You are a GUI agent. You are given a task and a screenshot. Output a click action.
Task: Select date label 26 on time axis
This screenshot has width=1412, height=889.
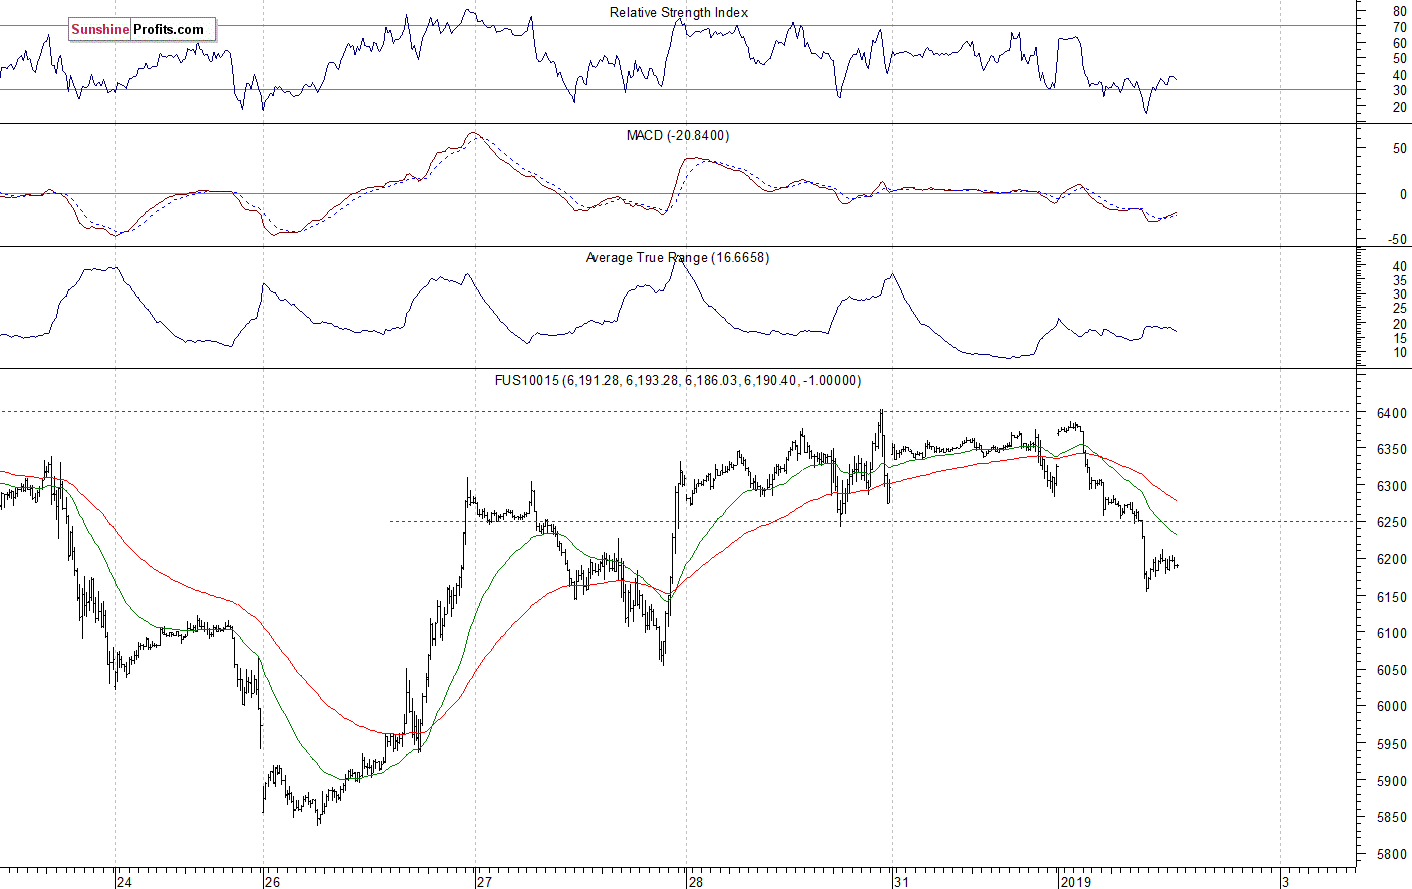click(x=273, y=882)
